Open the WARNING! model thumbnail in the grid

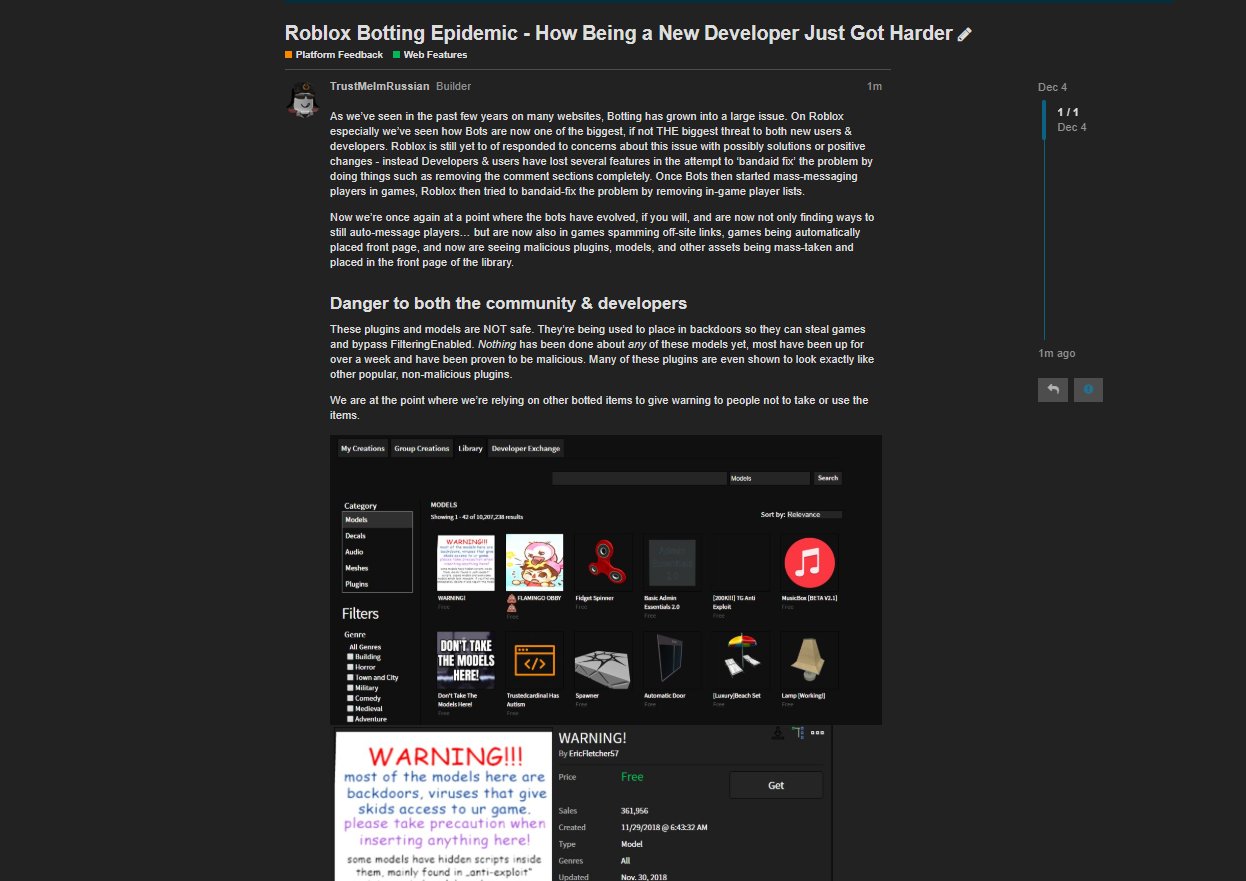(466, 562)
